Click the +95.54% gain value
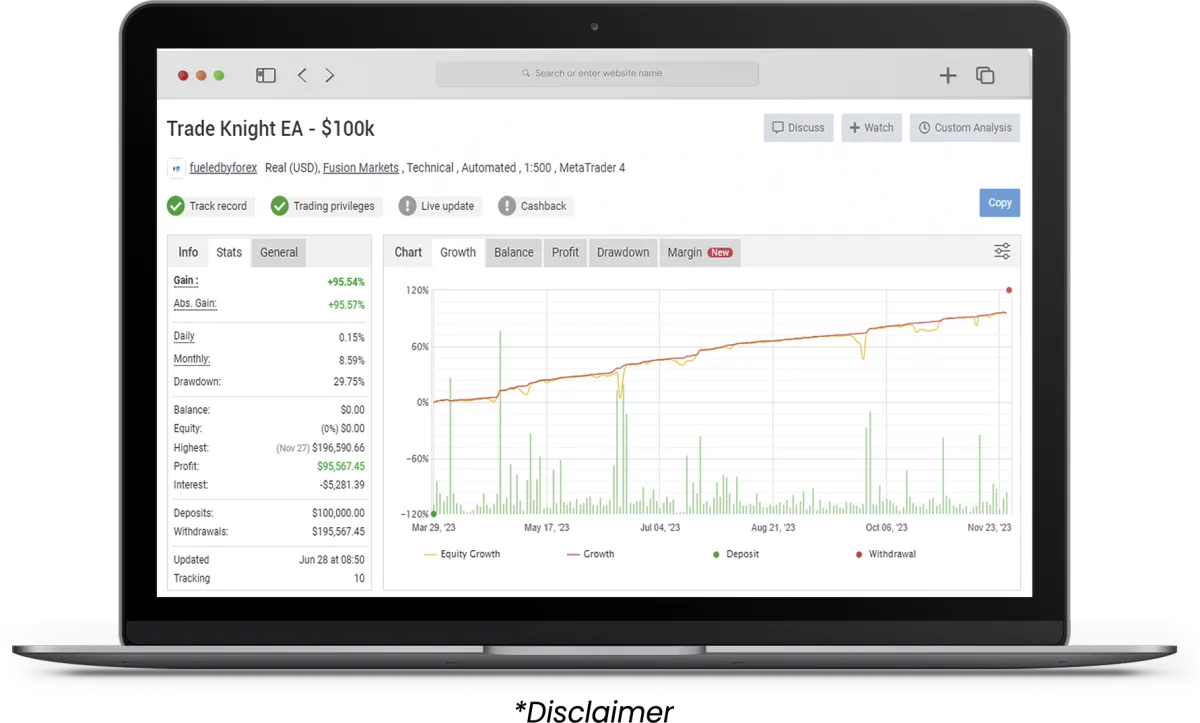Screen dimensions: 1200x723 [346, 282]
